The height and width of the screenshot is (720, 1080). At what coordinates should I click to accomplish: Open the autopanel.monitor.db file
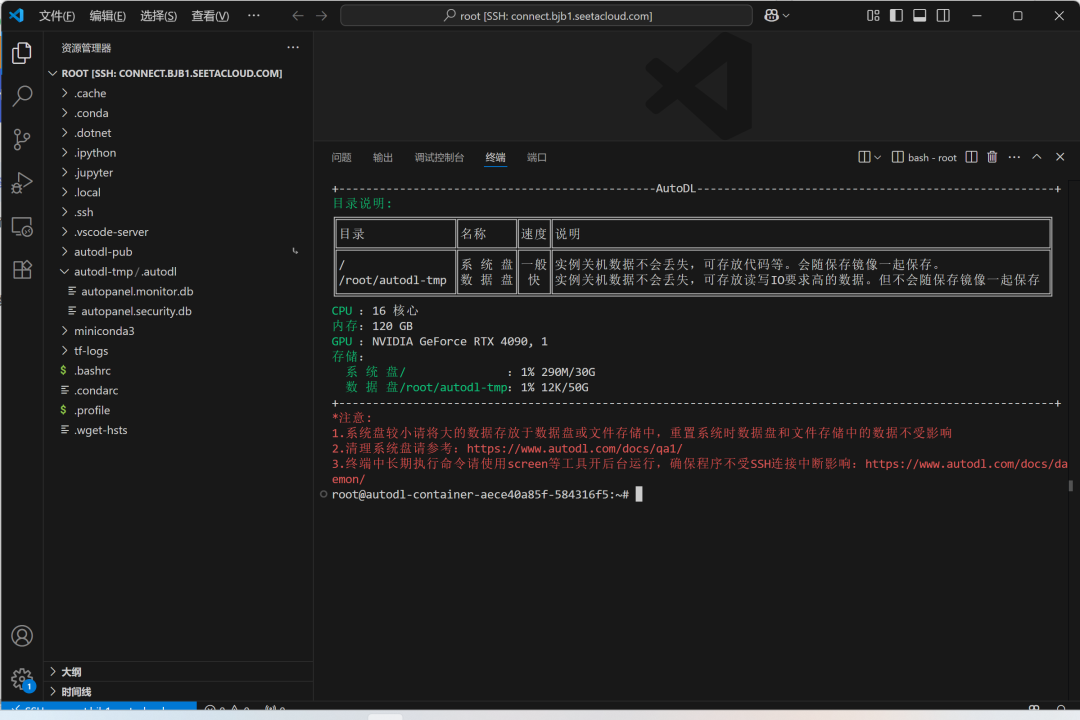tap(179, 291)
